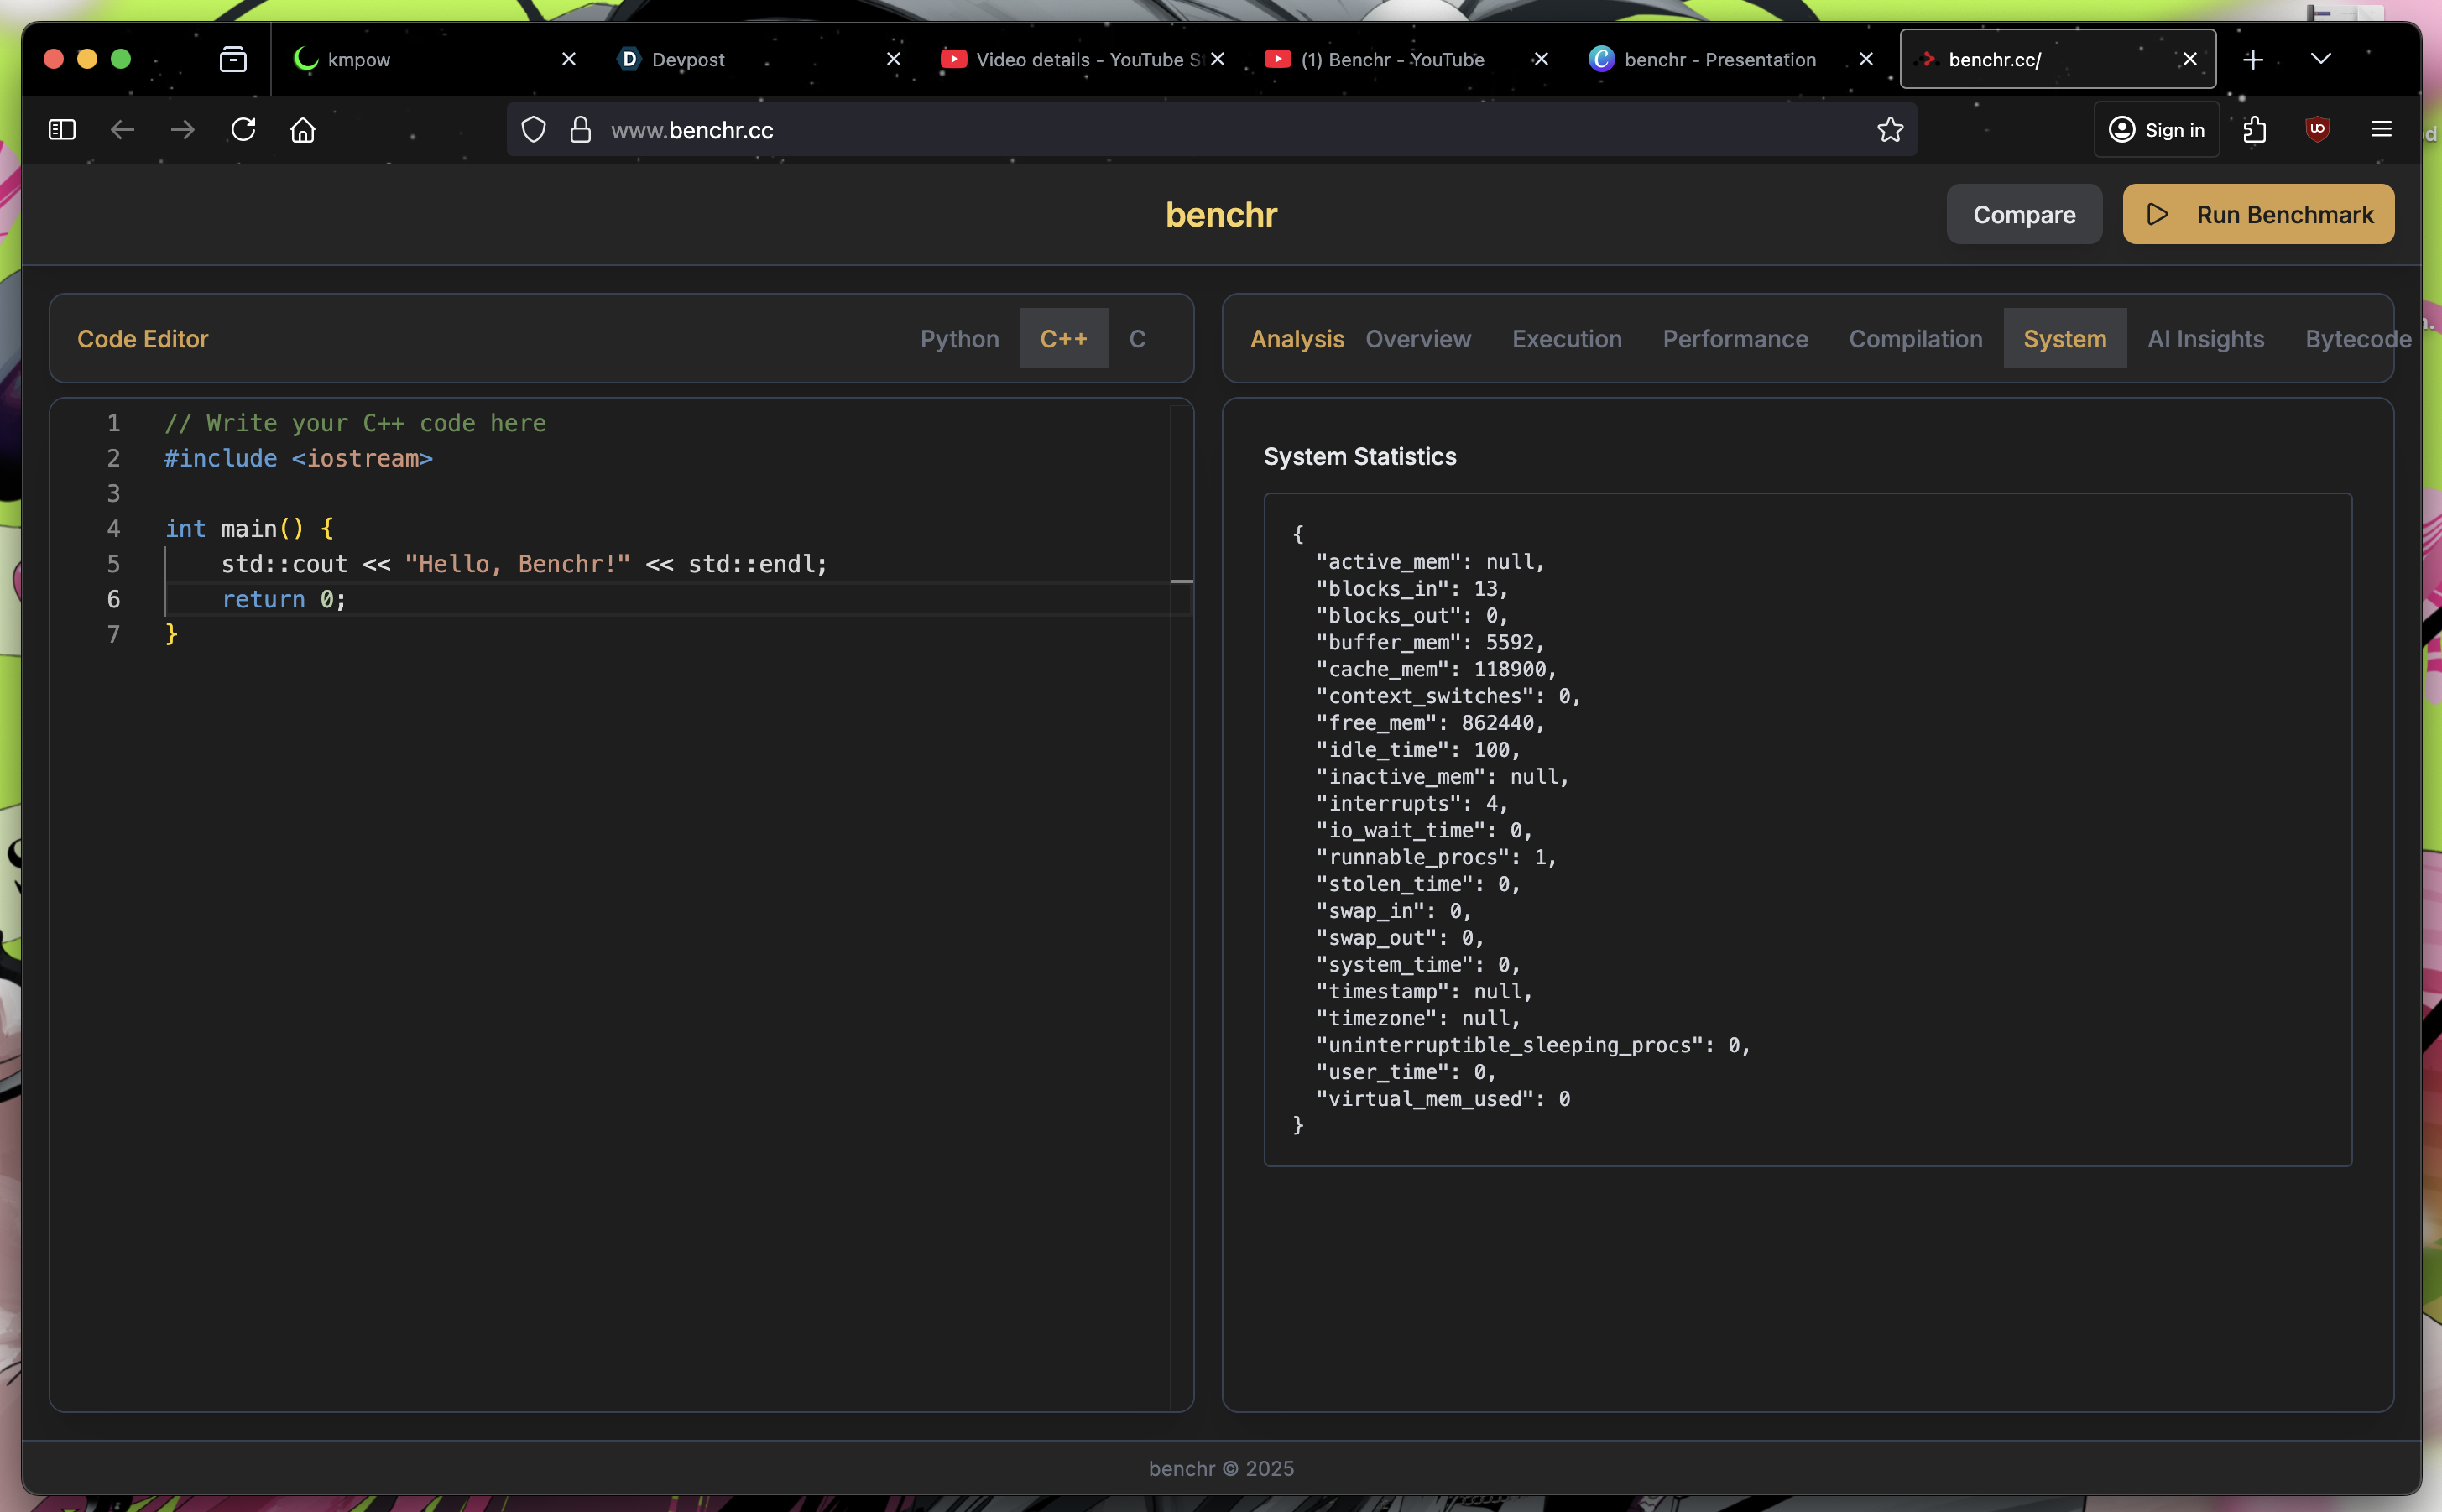Toggle the sidebar panel icon
The image size is (2442, 1512).
(62, 130)
